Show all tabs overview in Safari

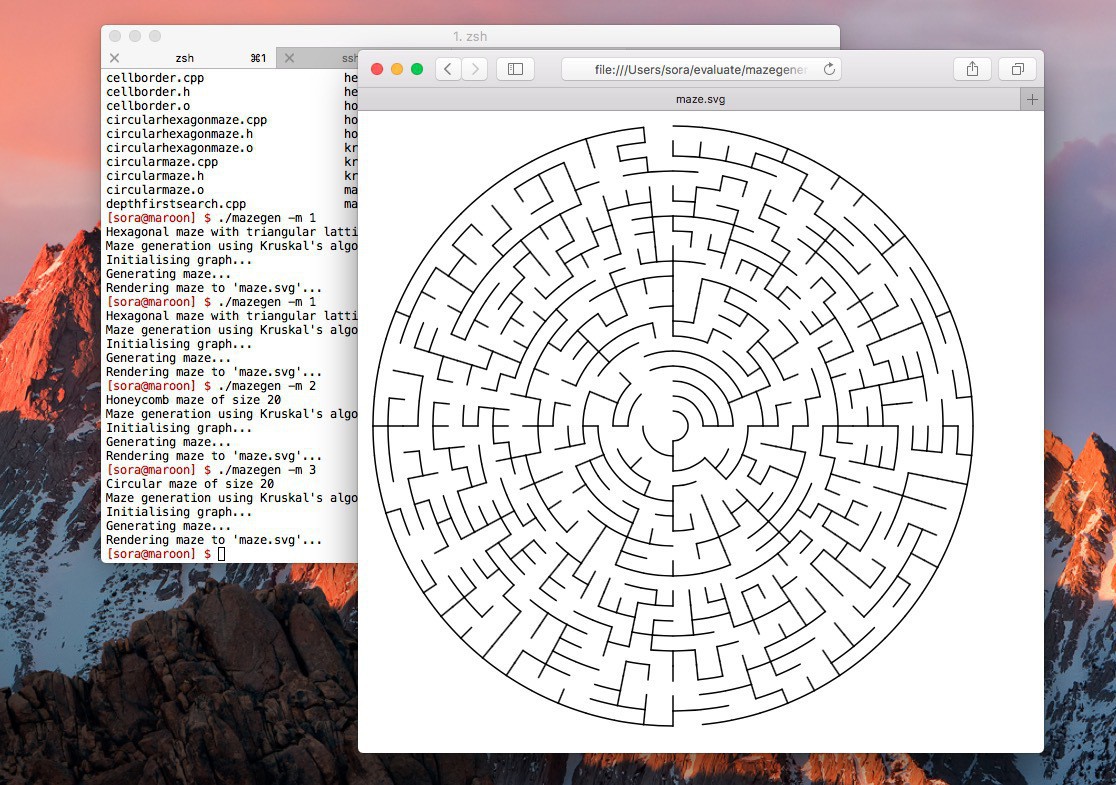point(1017,69)
